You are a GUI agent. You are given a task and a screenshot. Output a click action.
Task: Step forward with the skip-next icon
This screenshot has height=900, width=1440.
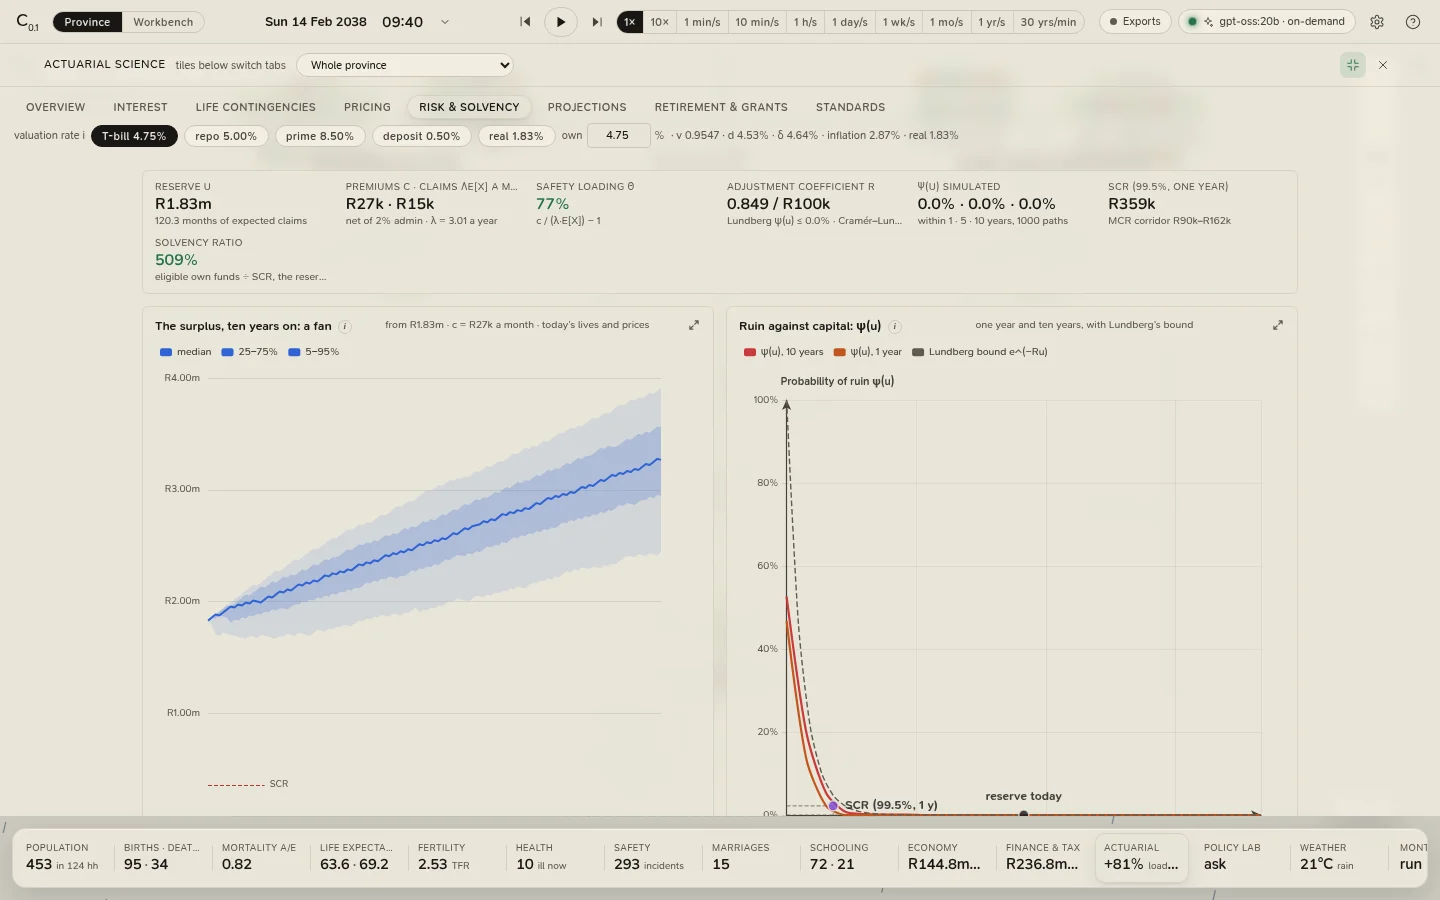click(x=597, y=22)
